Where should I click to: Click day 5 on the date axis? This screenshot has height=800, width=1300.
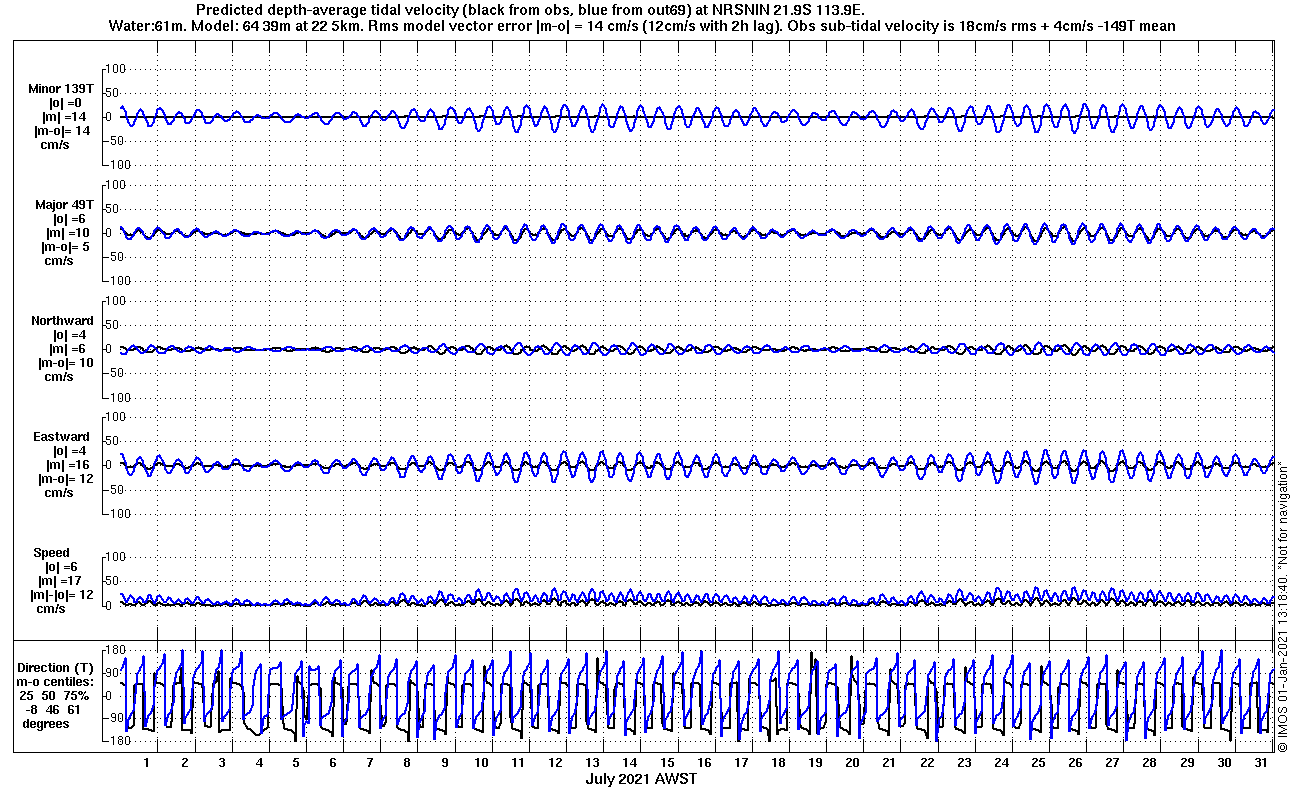coord(296,763)
